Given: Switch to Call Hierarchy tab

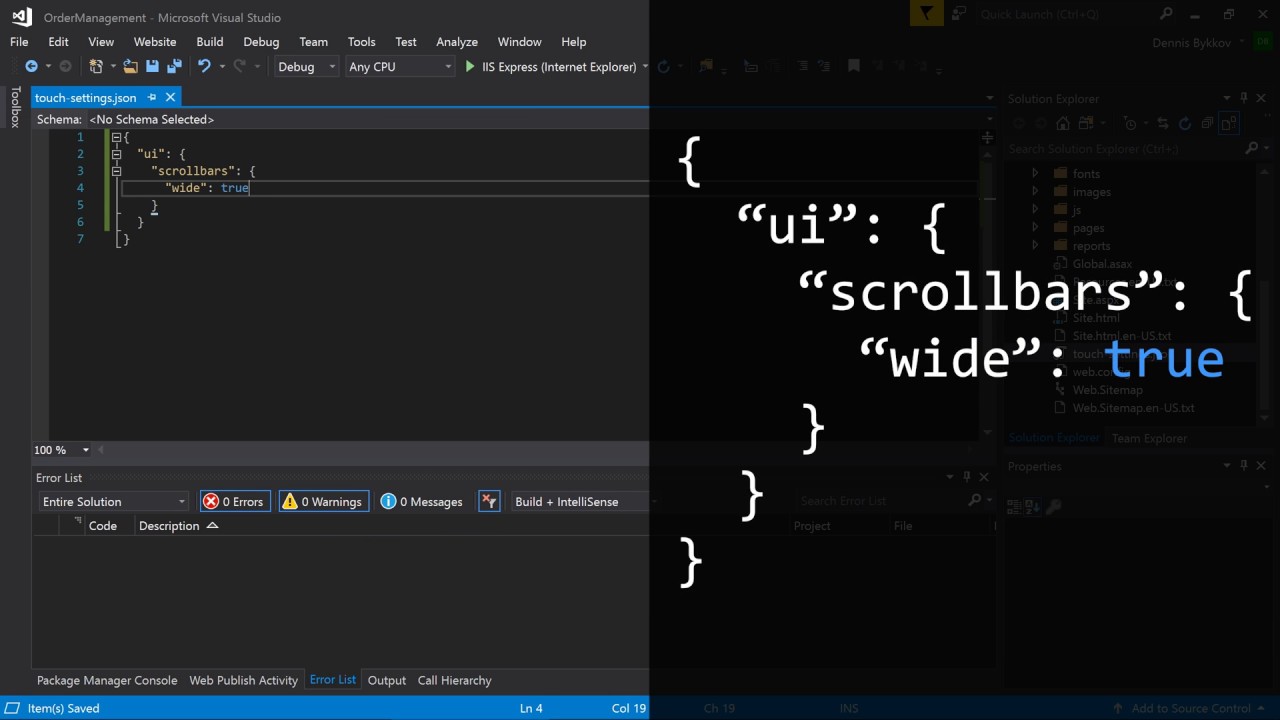Looking at the screenshot, I should (x=455, y=680).
